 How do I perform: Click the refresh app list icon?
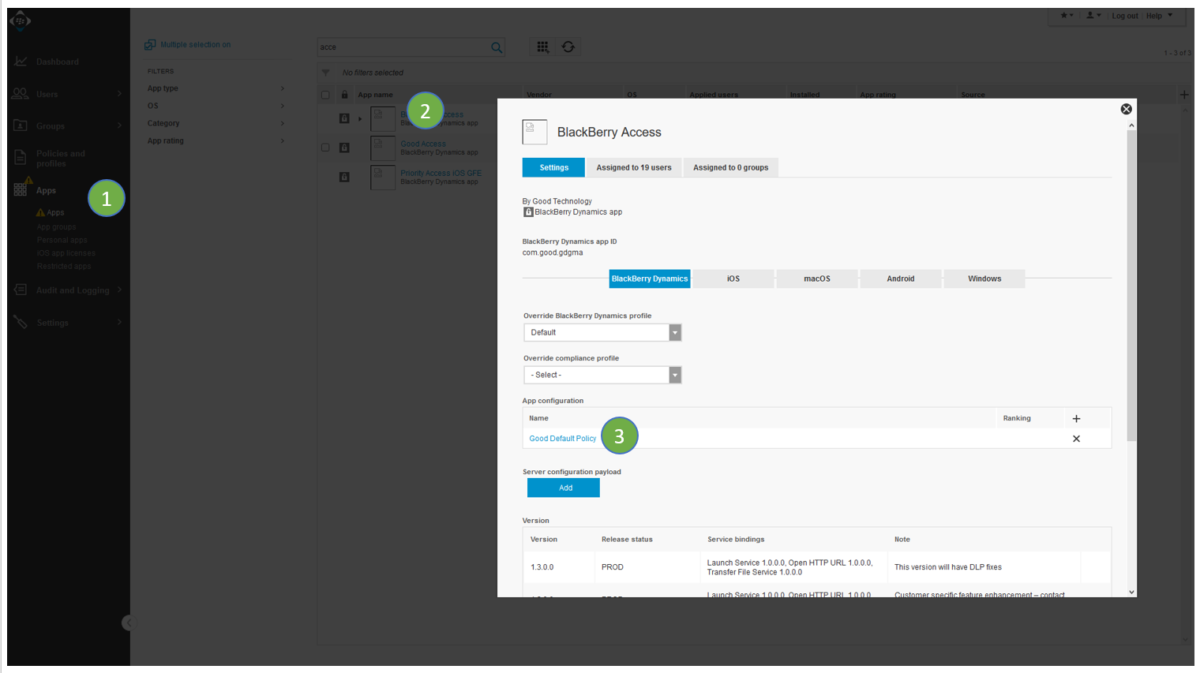pos(568,47)
